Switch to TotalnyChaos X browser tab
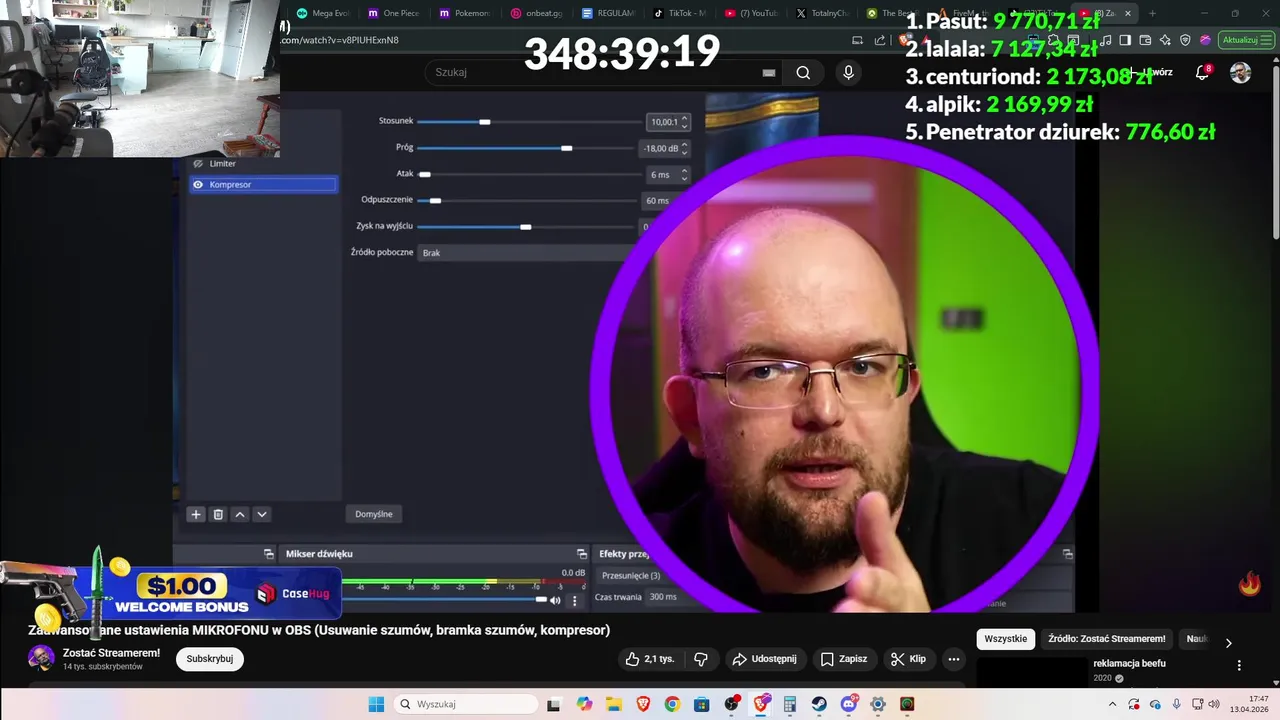The width and height of the screenshot is (1280, 720). pos(822,13)
